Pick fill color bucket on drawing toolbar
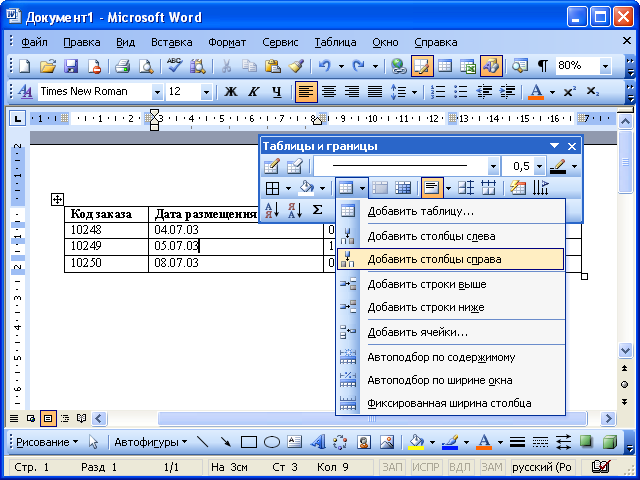This screenshot has width=640, height=480. click(416, 442)
